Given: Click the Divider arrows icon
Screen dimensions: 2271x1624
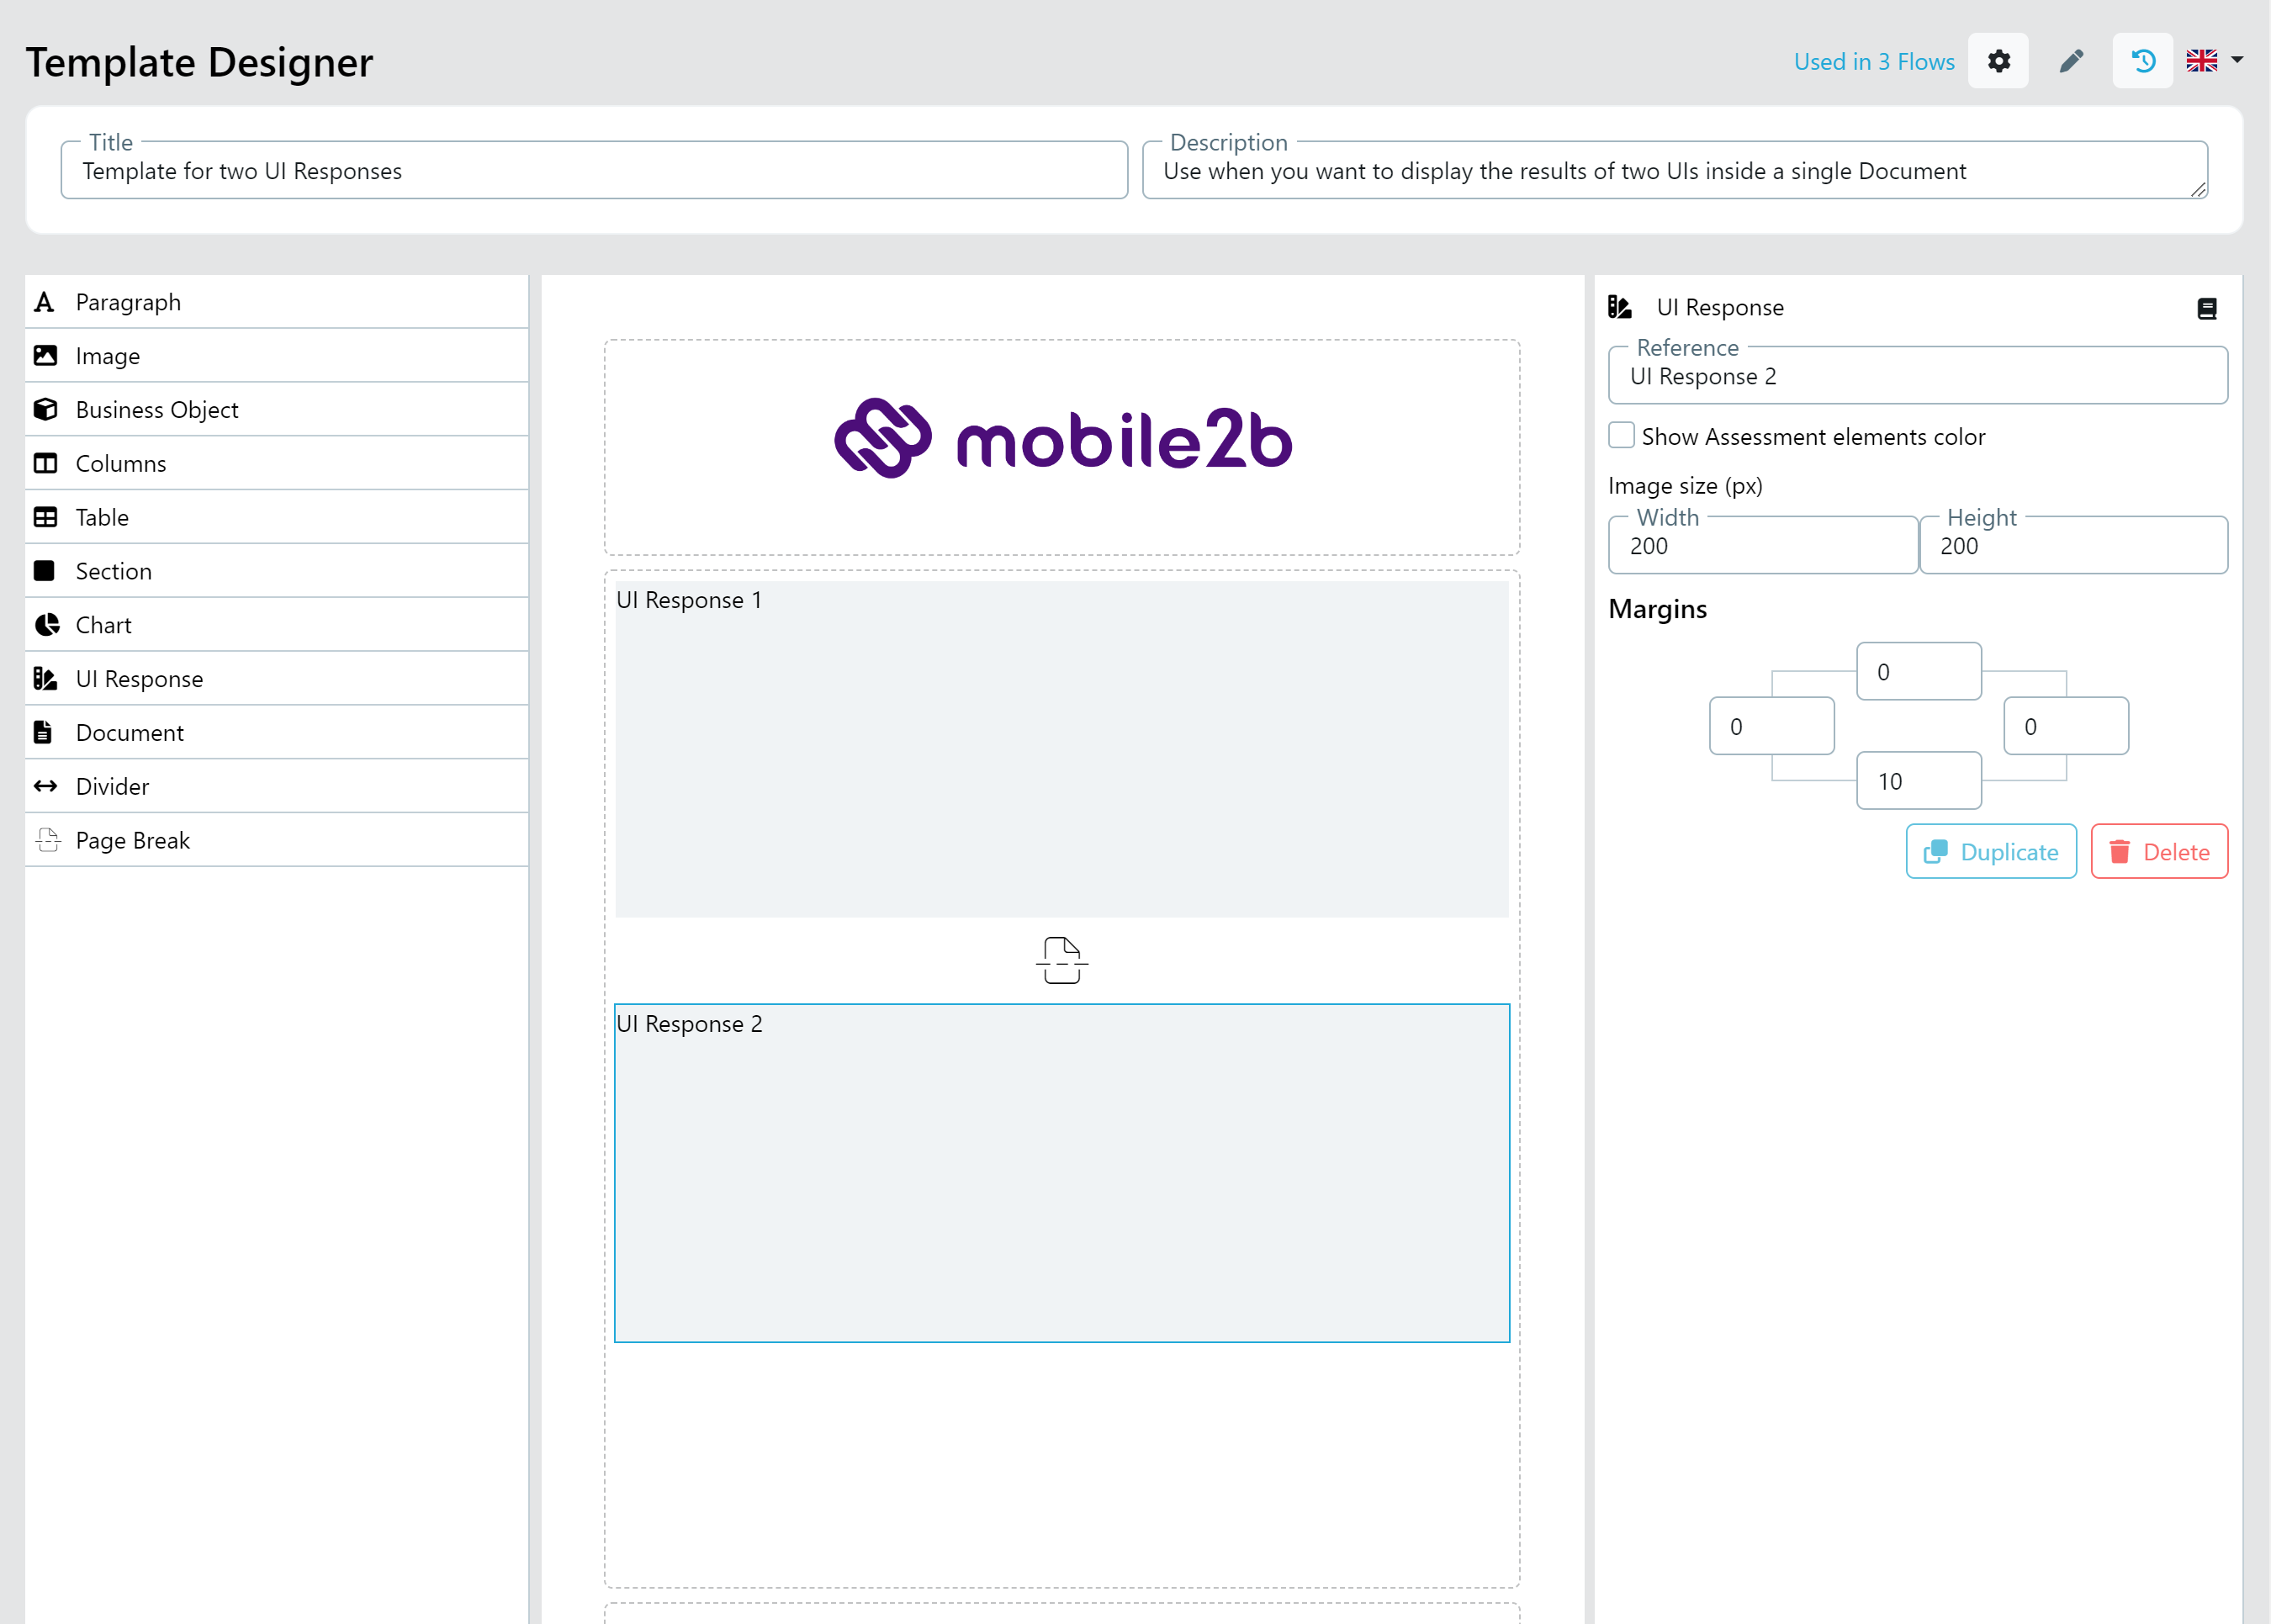Looking at the screenshot, I should [45, 786].
